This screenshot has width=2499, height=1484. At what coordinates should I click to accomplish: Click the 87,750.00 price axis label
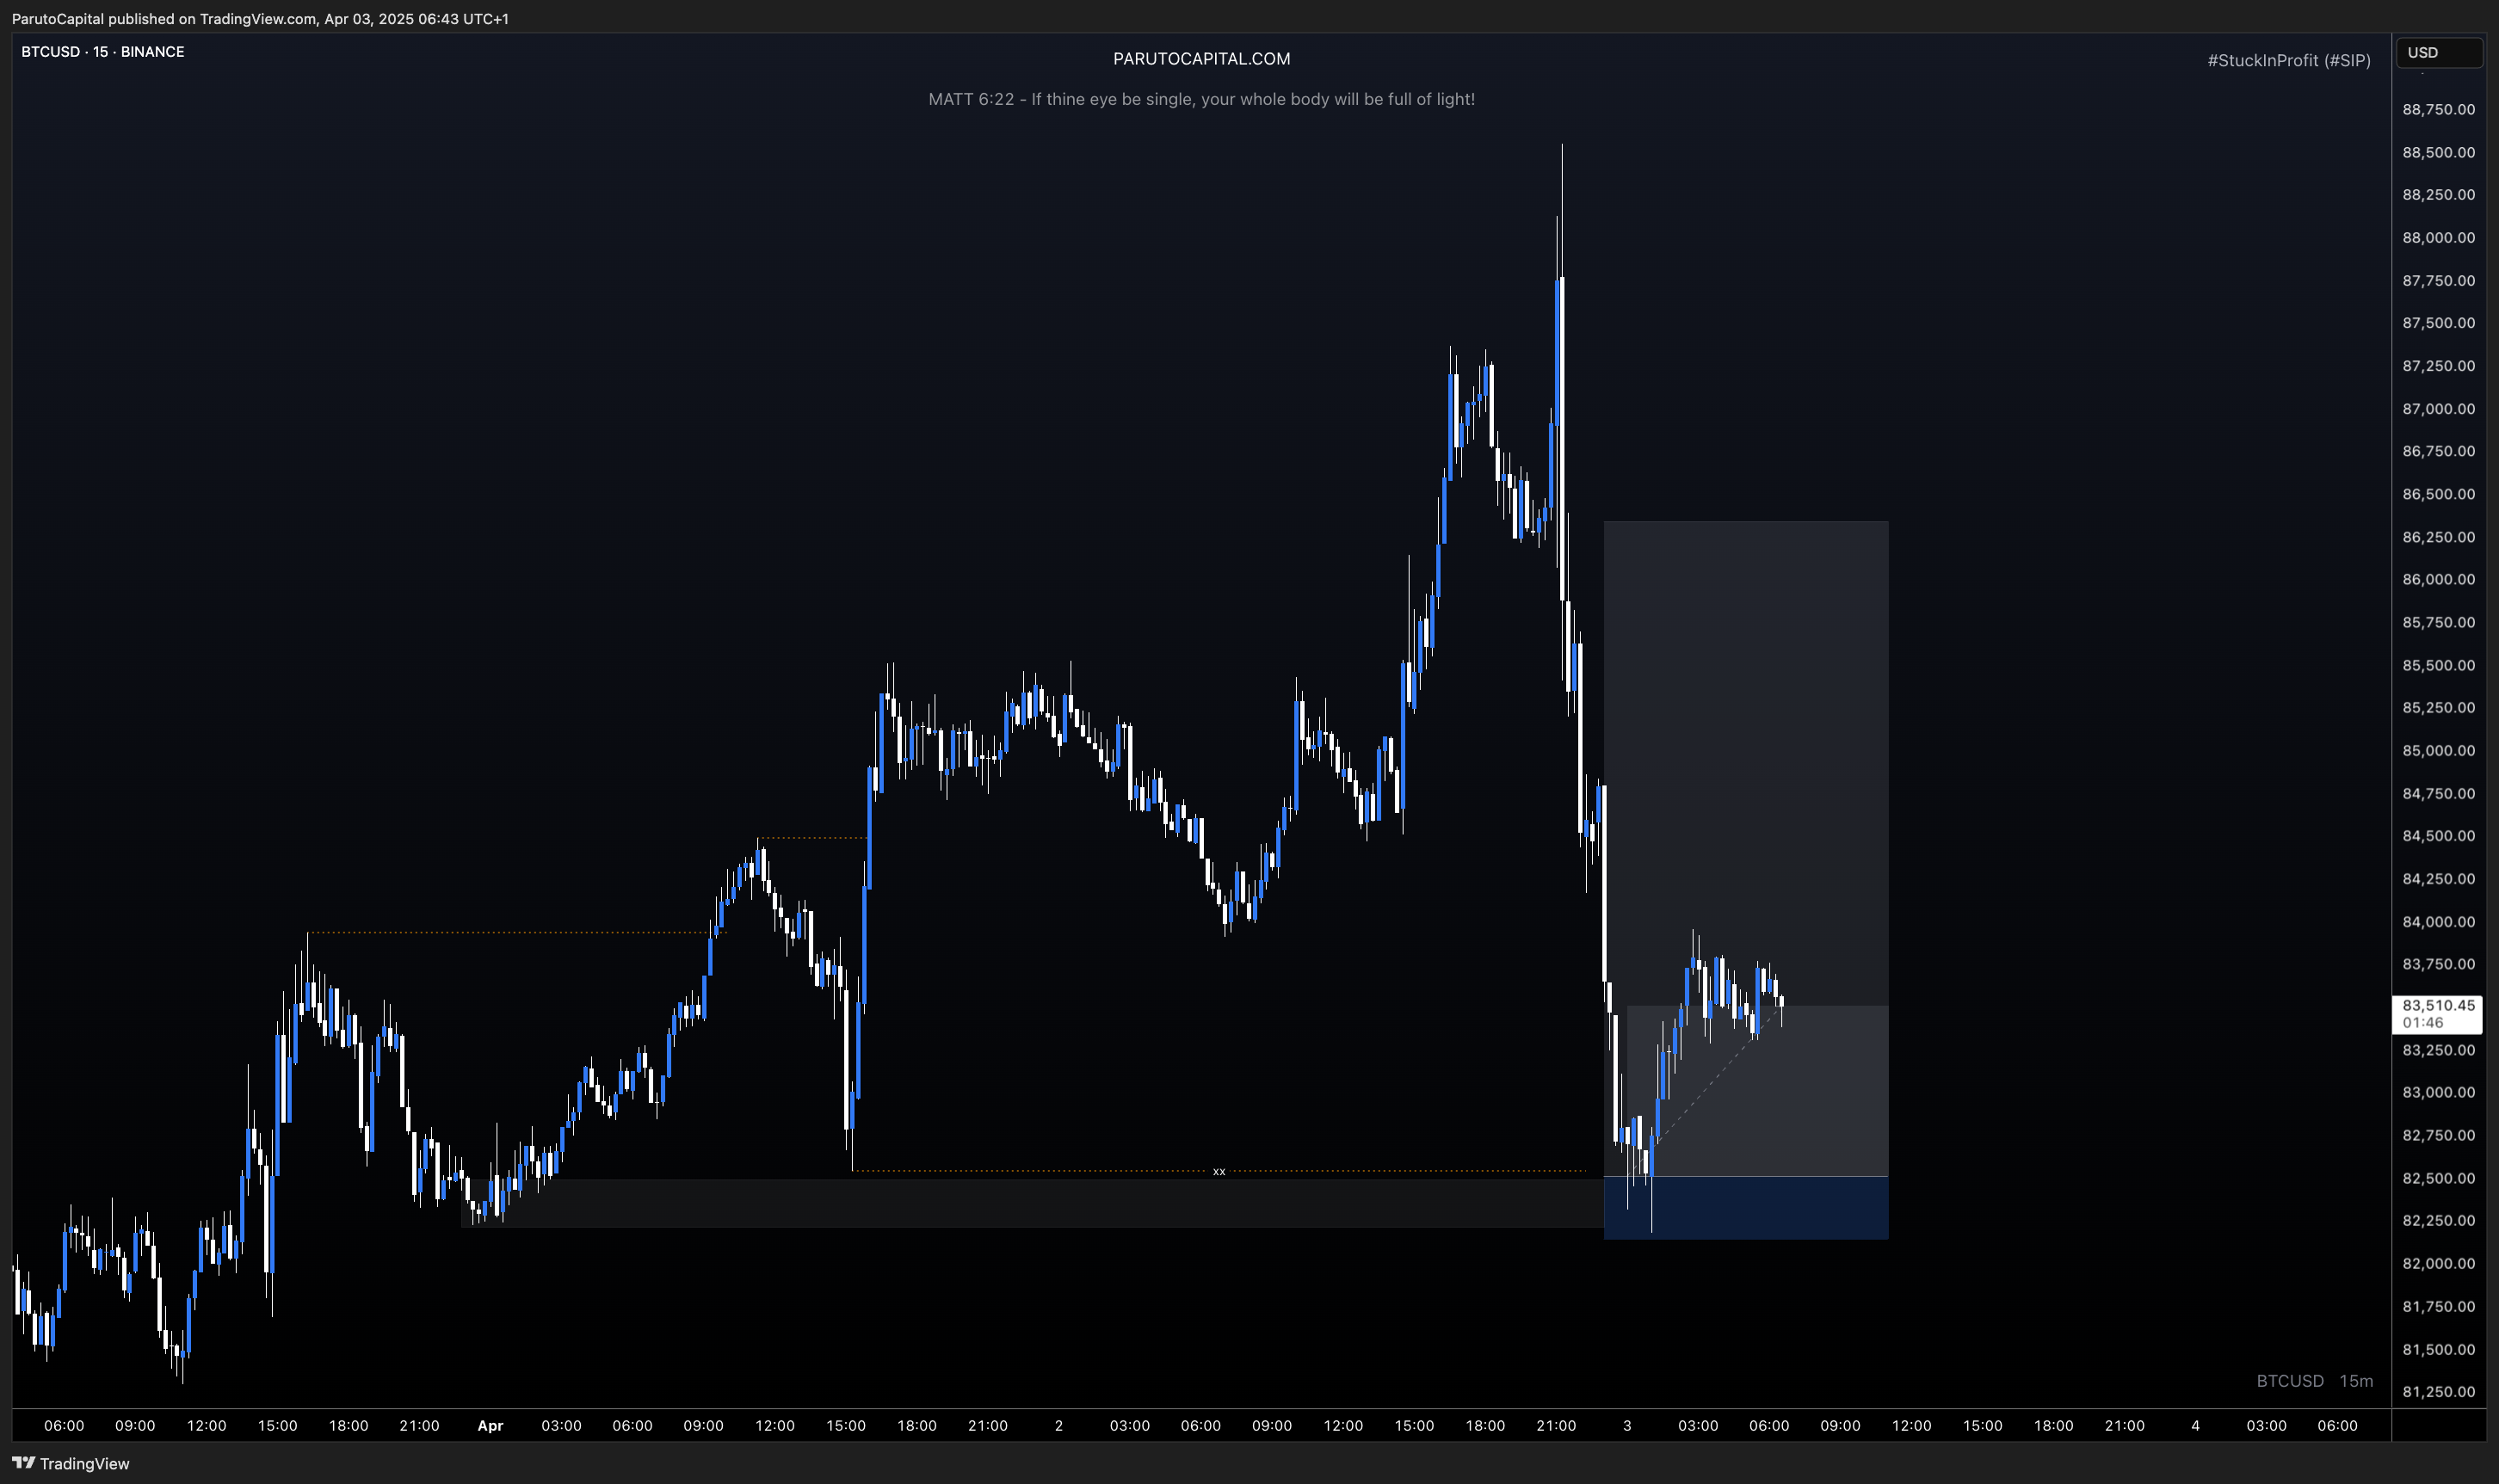click(x=2438, y=280)
